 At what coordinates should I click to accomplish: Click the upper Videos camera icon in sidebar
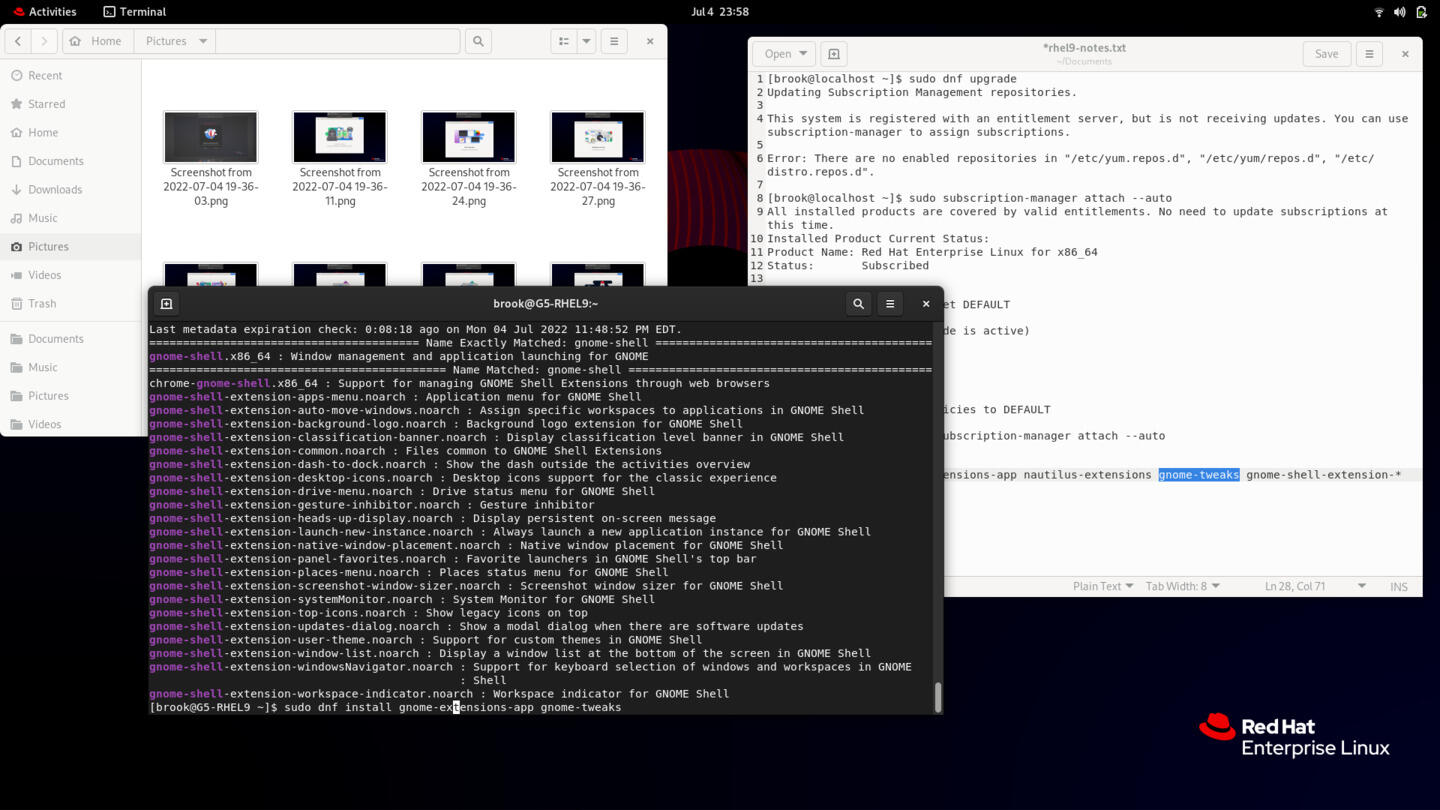tap(16, 275)
